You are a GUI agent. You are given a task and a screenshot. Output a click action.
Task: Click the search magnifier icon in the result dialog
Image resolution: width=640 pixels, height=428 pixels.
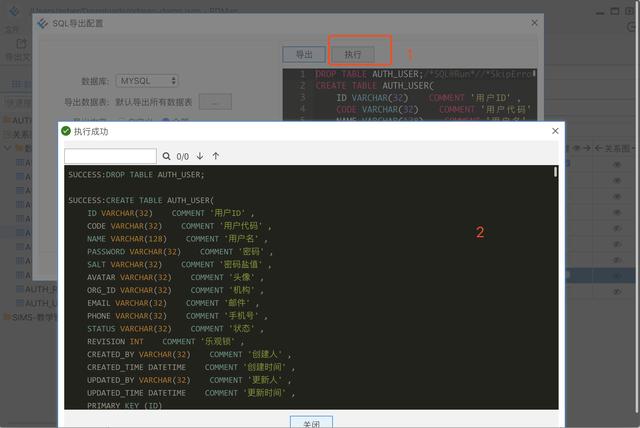(167, 156)
